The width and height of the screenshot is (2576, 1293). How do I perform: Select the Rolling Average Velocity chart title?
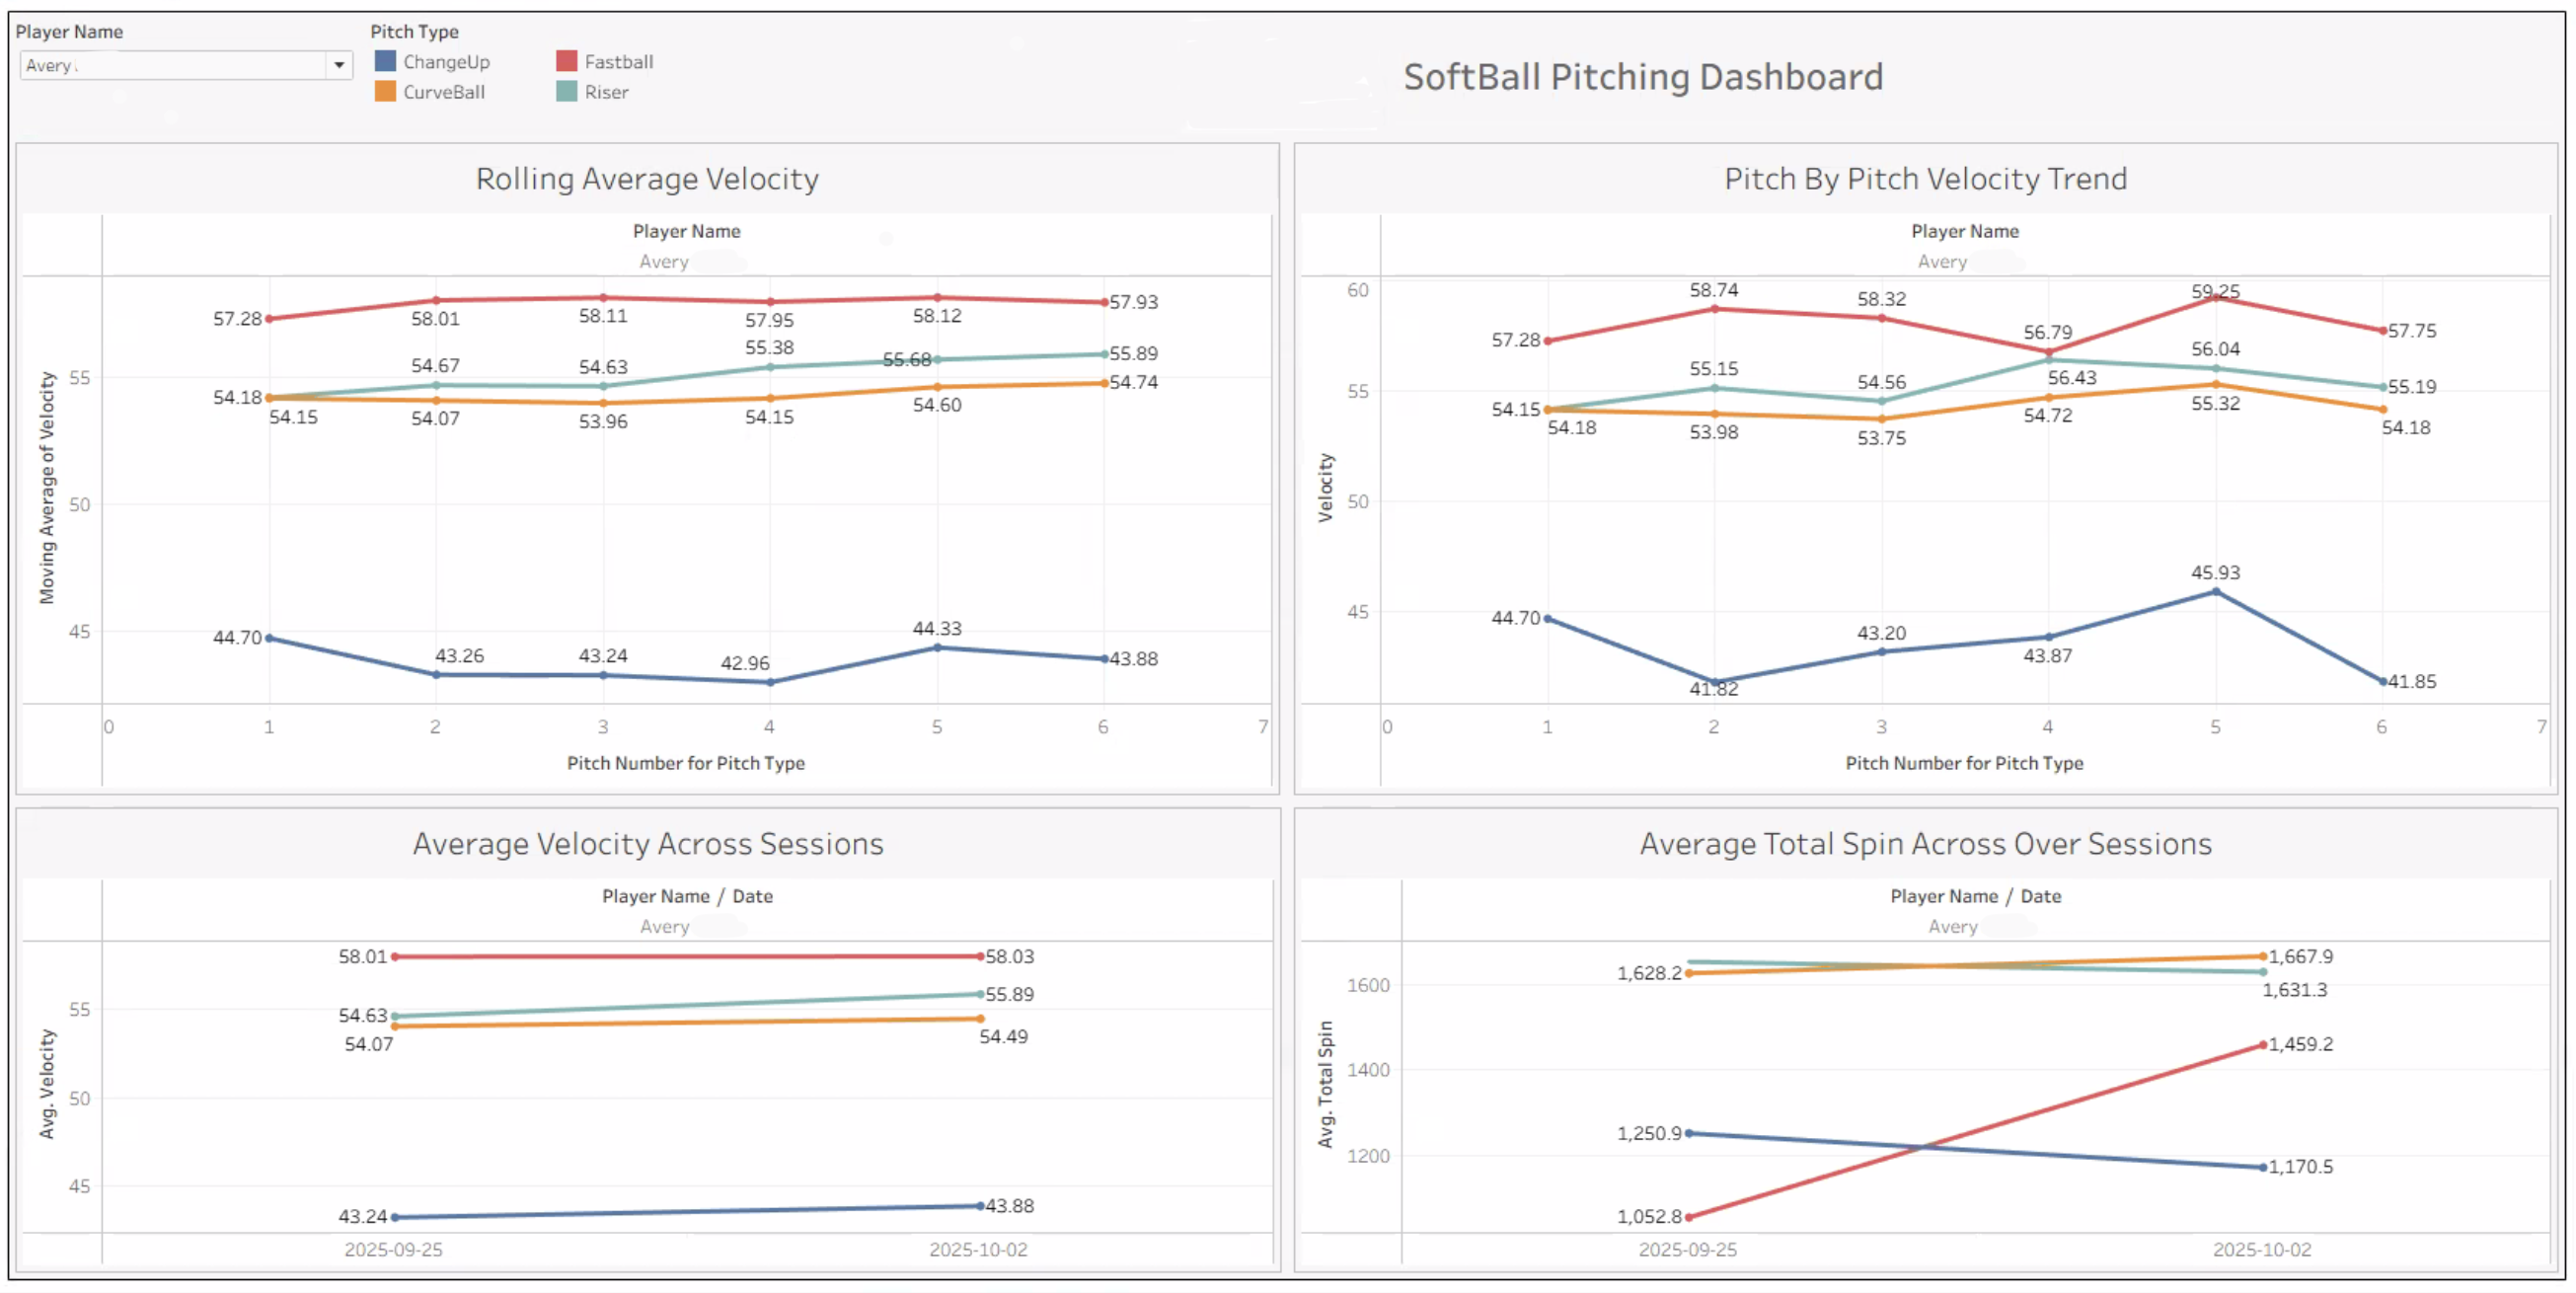tap(648, 179)
